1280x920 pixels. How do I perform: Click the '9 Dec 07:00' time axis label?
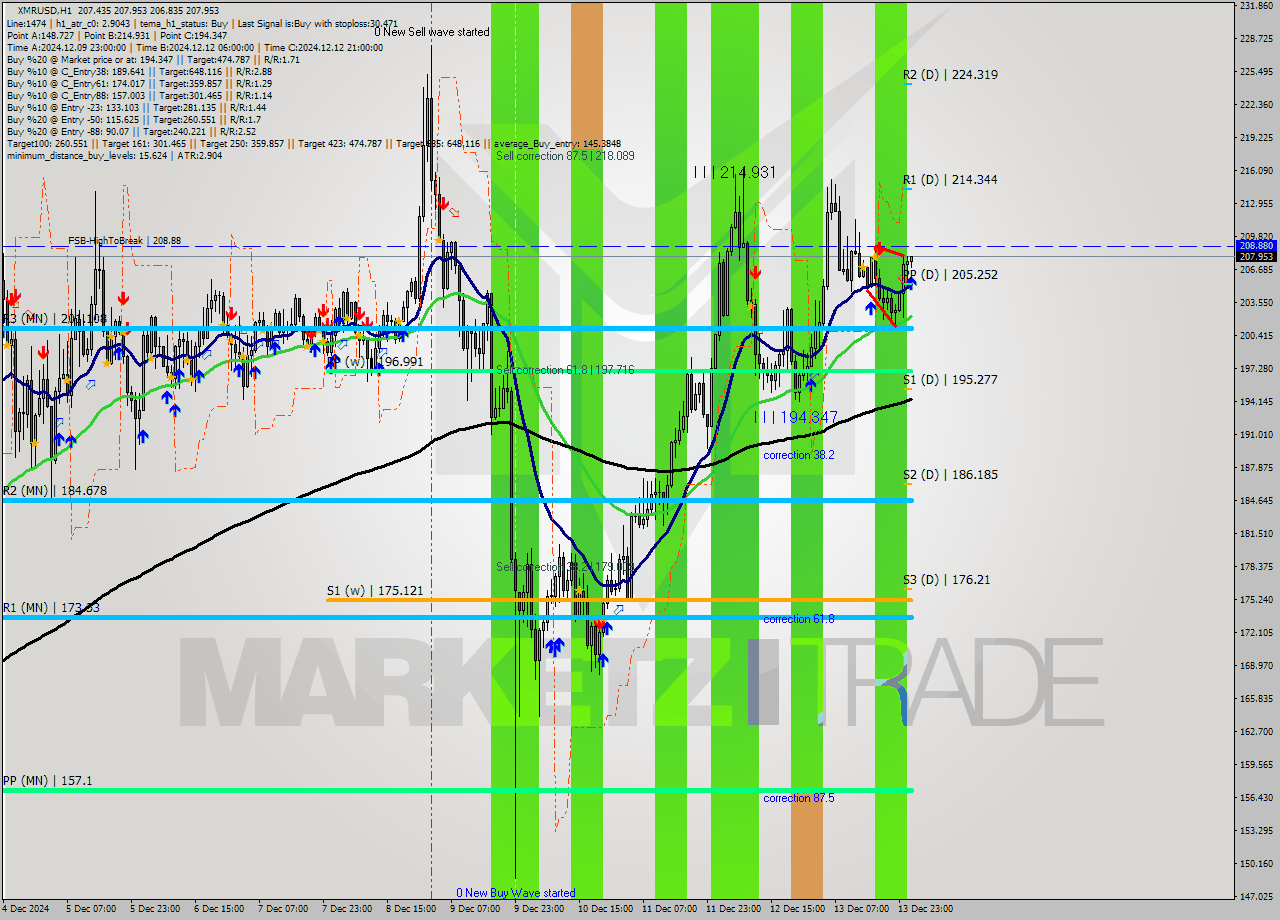pyautogui.click(x=475, y=909)
